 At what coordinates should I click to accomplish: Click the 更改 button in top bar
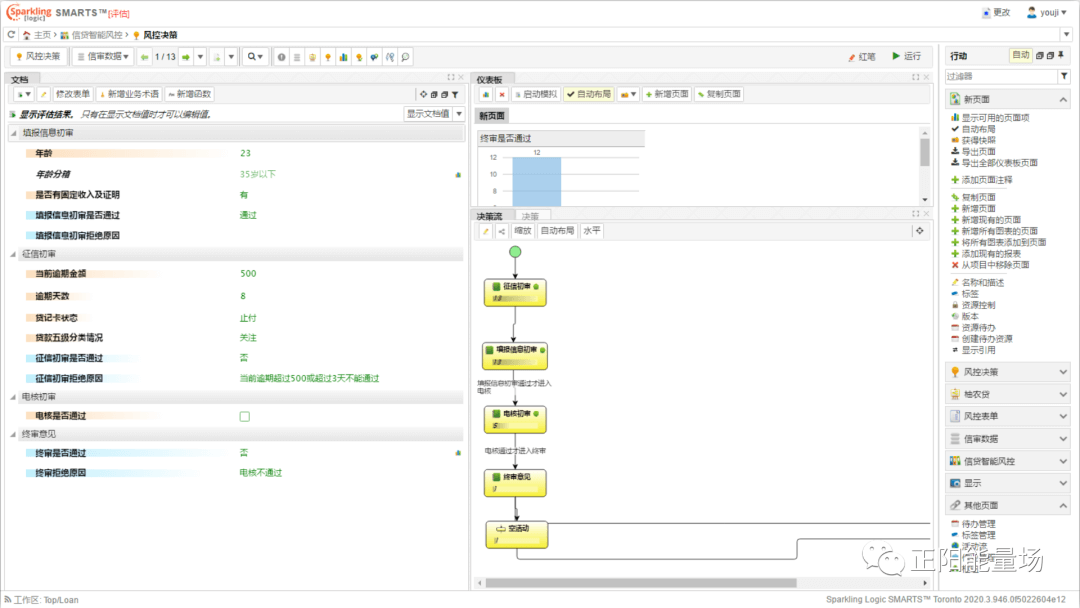[x=996, y=12]
